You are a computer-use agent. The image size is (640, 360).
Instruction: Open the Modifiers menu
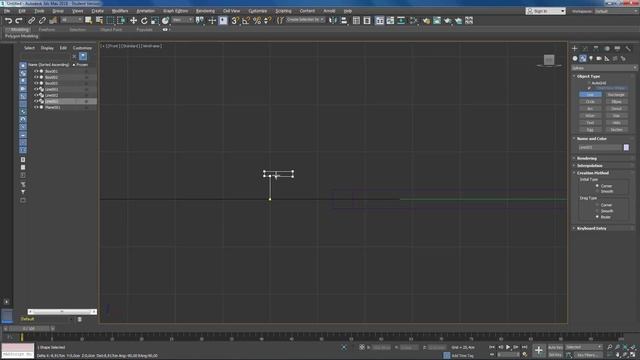point(120,11)
